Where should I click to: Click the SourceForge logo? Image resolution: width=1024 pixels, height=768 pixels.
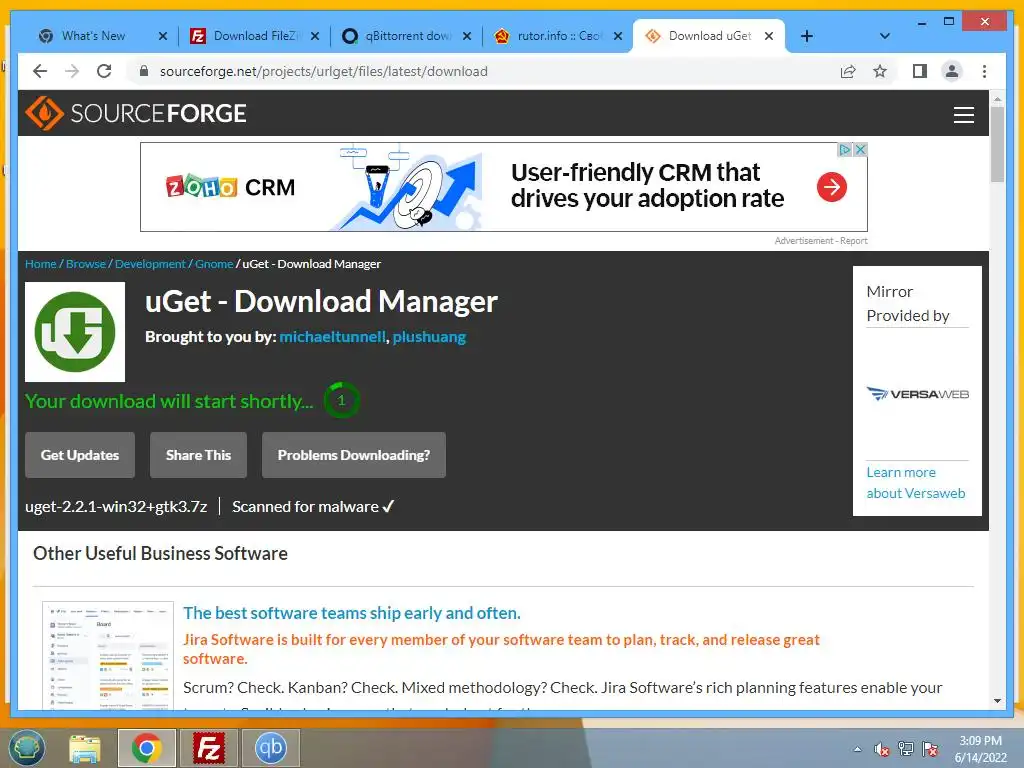pos(136,113)
